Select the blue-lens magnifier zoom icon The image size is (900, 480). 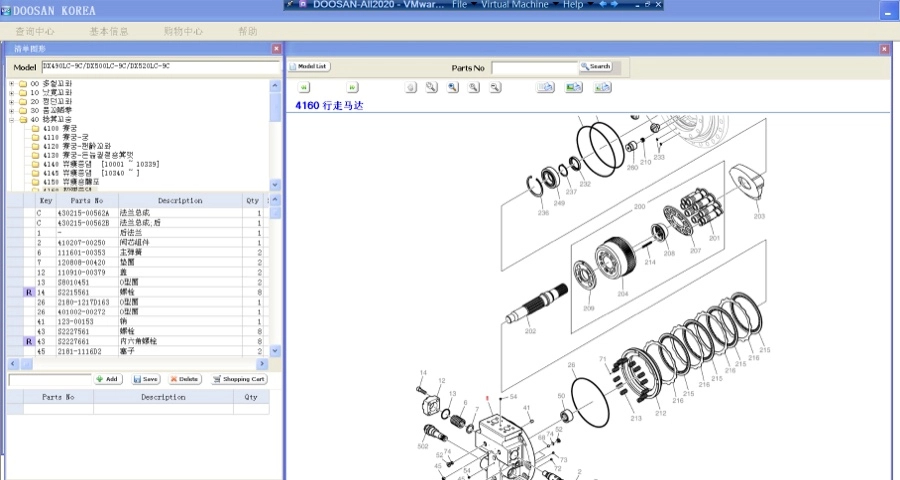[x=453, y=87]
